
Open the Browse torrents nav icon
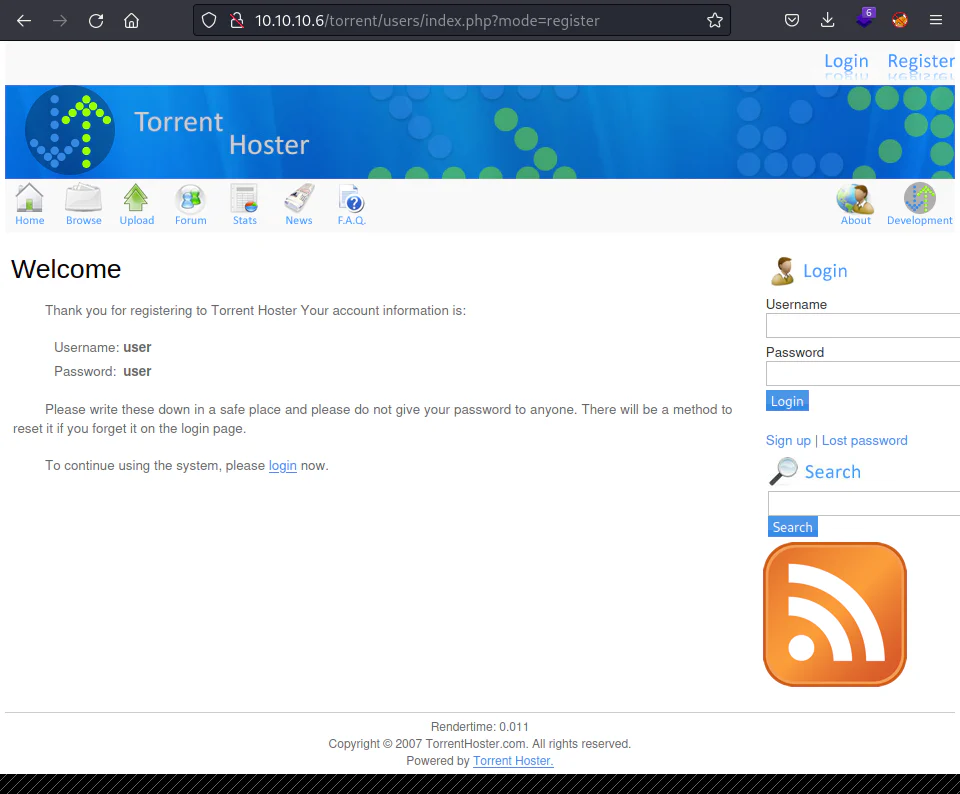point(84,204)
